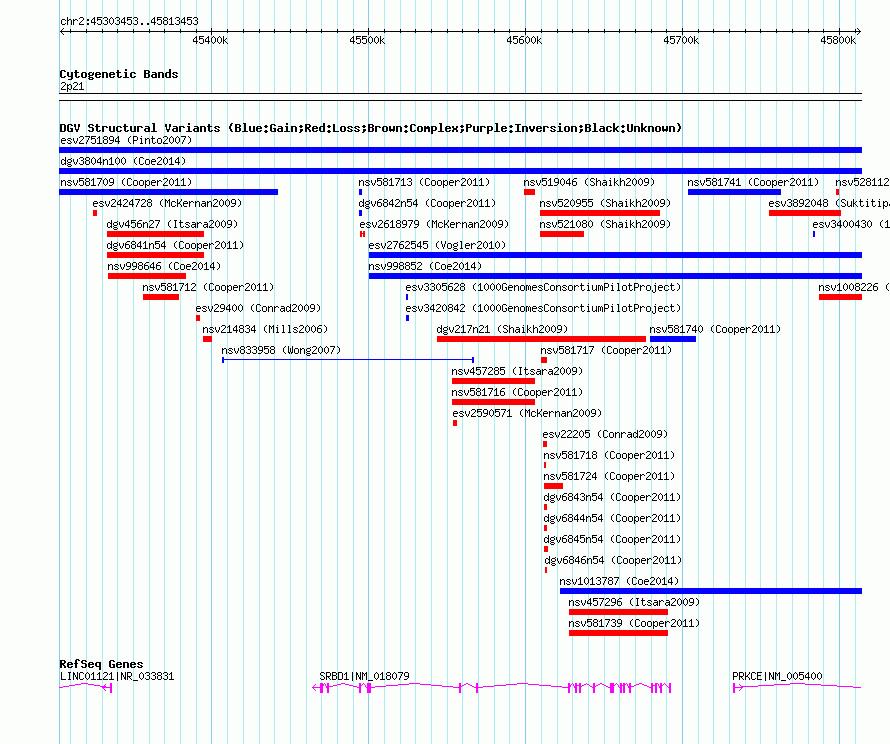Click nsv520955 (Shaikh2009) label
This screenshot has height=744, width=890.
605,203
